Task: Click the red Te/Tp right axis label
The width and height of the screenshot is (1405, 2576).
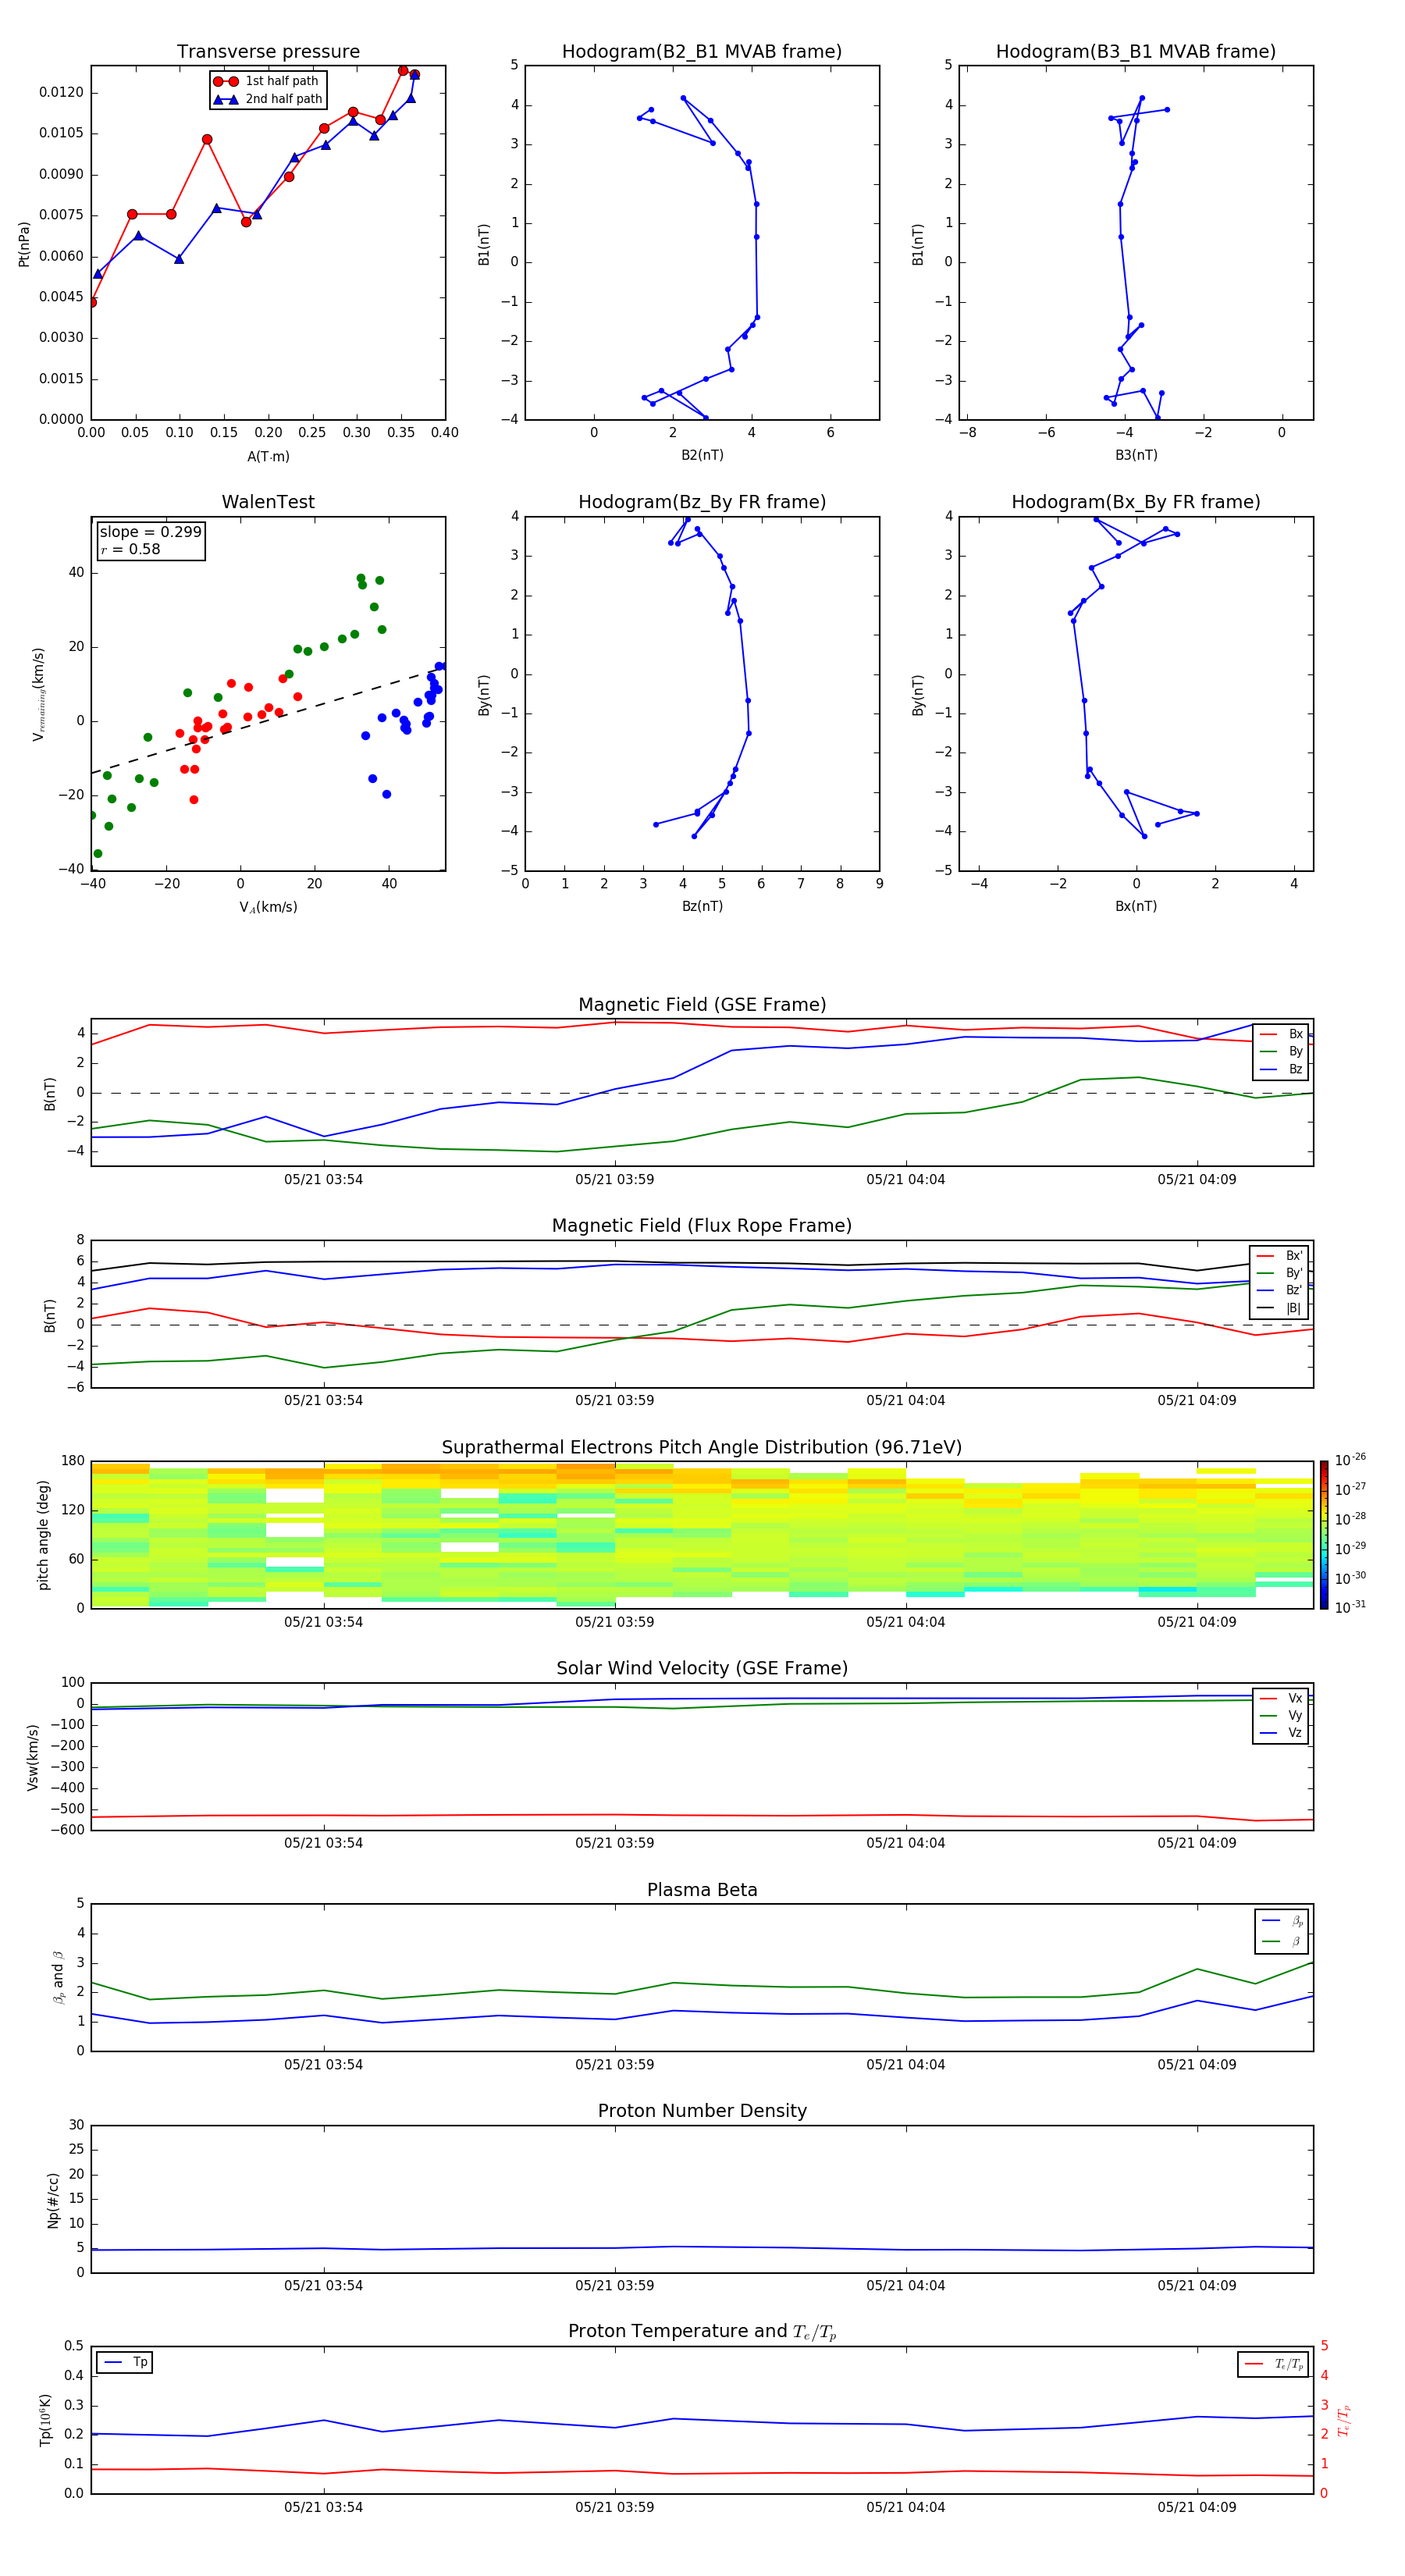Action: (1344, 2420)
